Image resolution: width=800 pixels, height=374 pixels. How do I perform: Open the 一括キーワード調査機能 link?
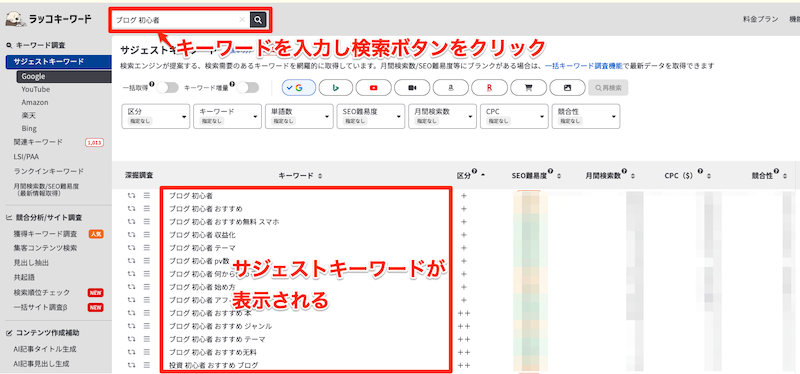coord(583,66)
